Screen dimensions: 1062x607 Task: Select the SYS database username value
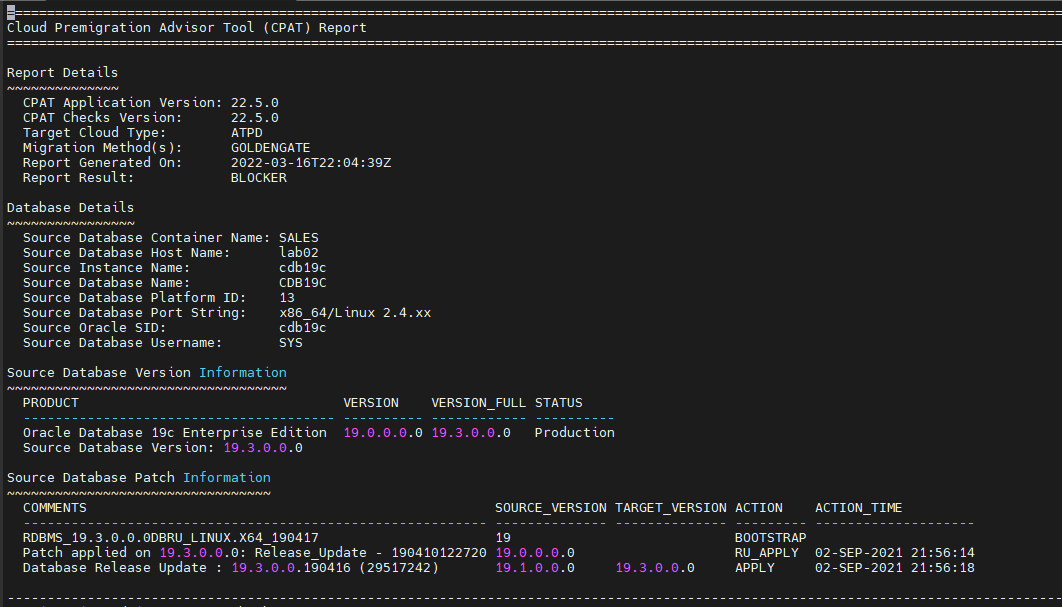pos(290,342)
